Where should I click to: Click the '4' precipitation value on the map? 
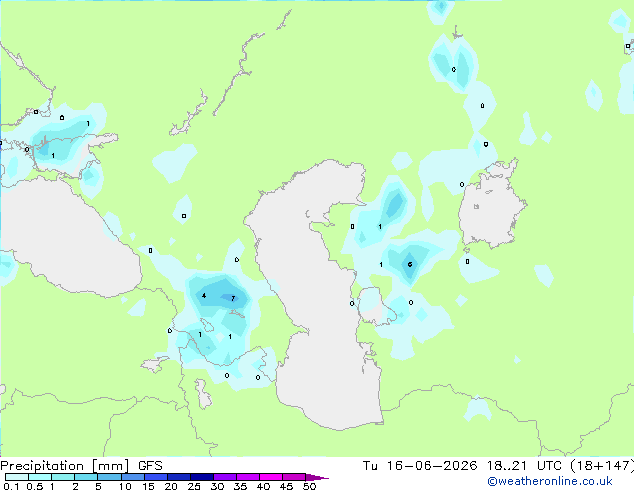tap(204, 296)
